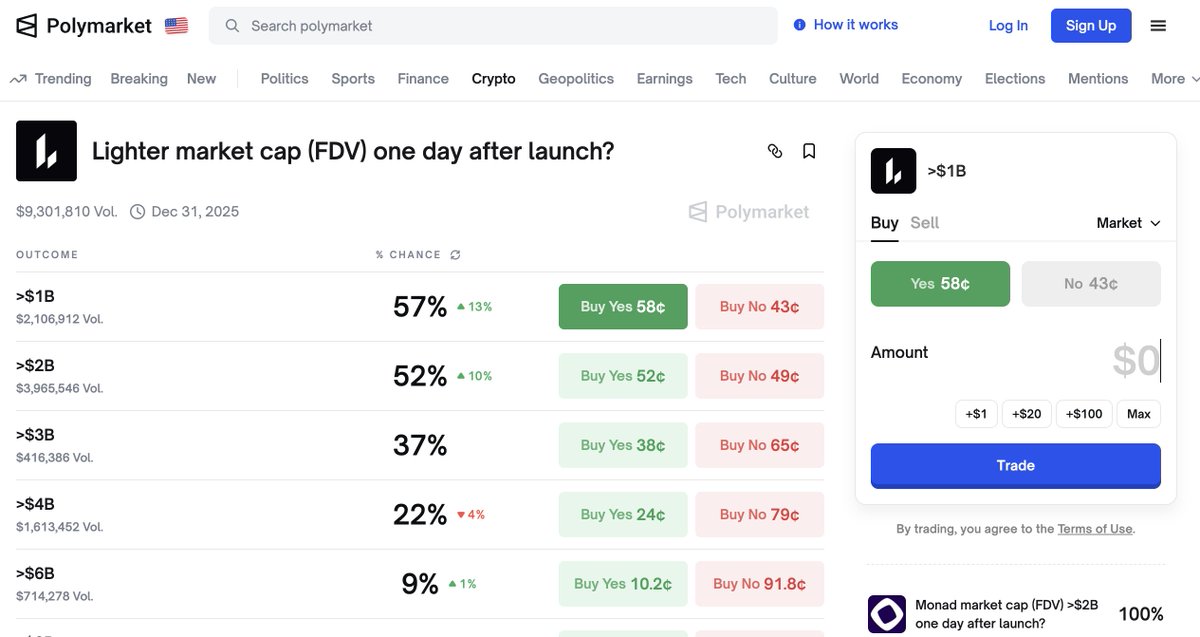The image size is (1200, 637).
Task: Click the Lighter logo in trade panel
Action: 893,171
